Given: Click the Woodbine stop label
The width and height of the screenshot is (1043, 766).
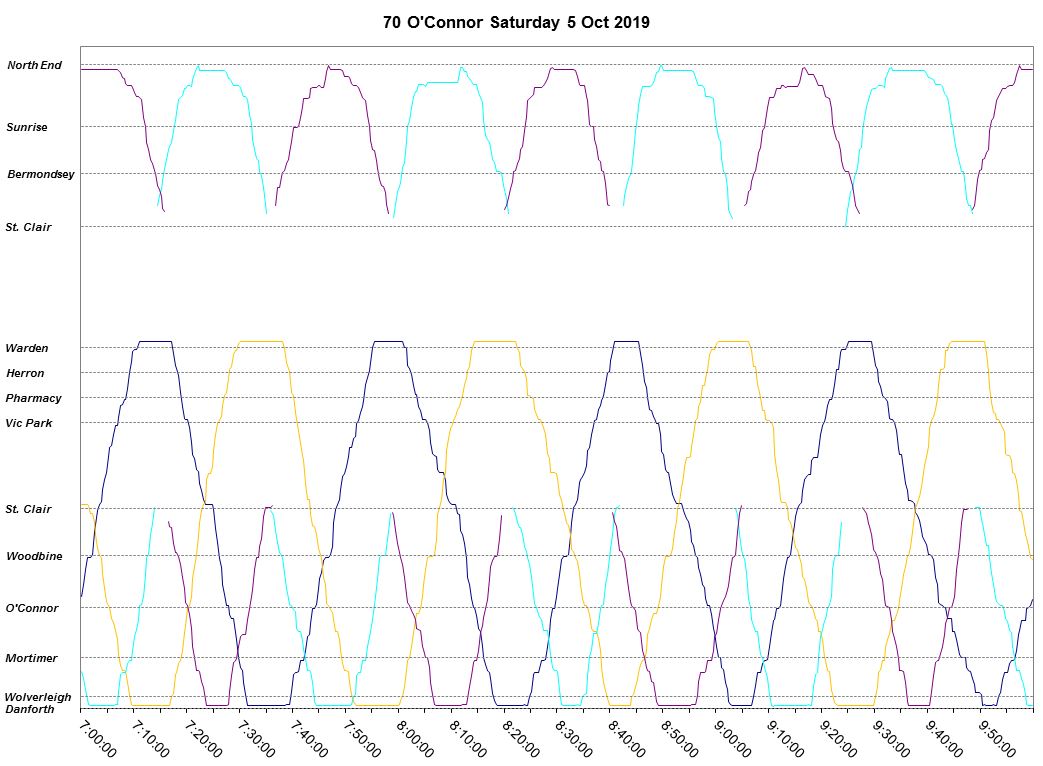Looking at the screenshot, I should point(32,557).
